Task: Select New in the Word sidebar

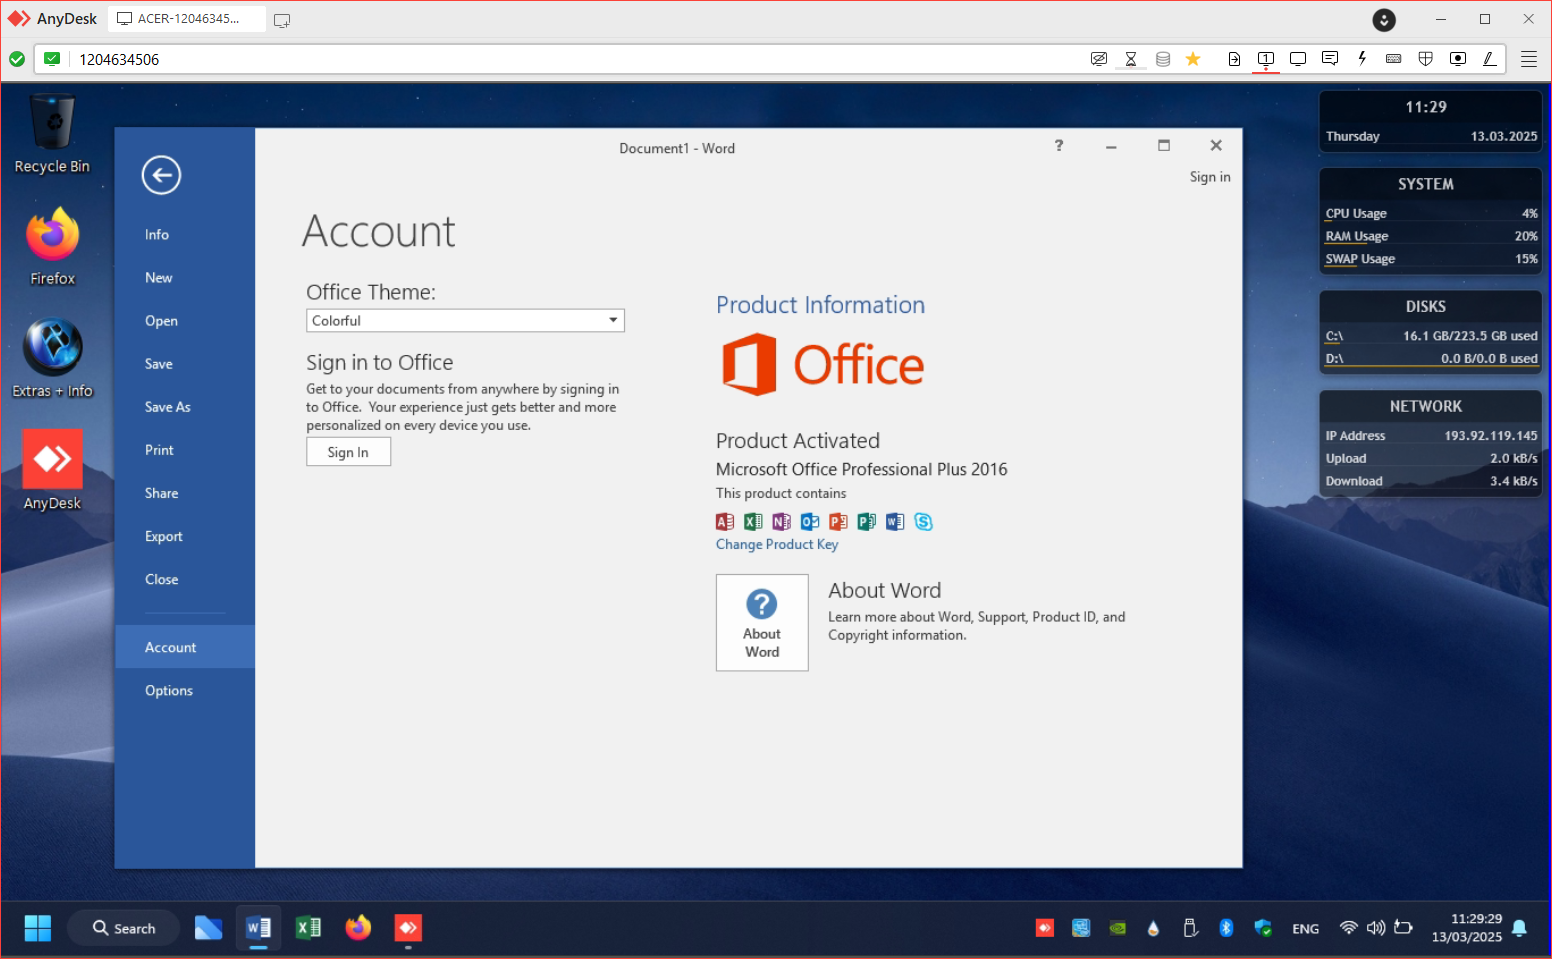Action: click(158, 277)
